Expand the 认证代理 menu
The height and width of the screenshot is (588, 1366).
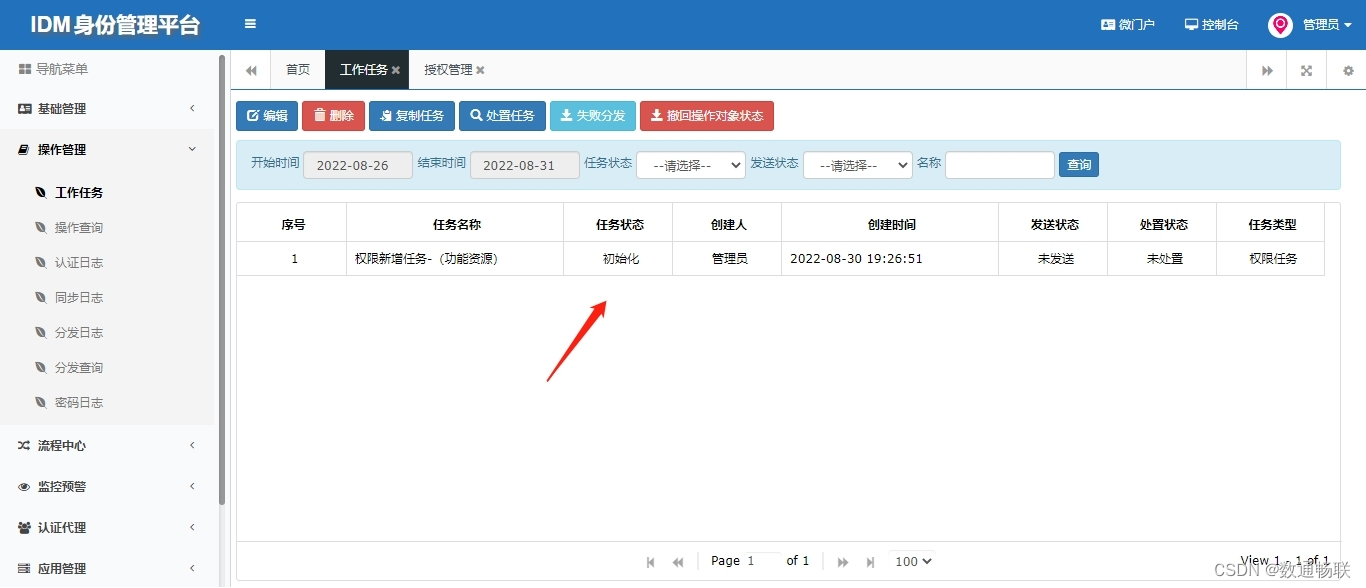[x=107, y=528]
